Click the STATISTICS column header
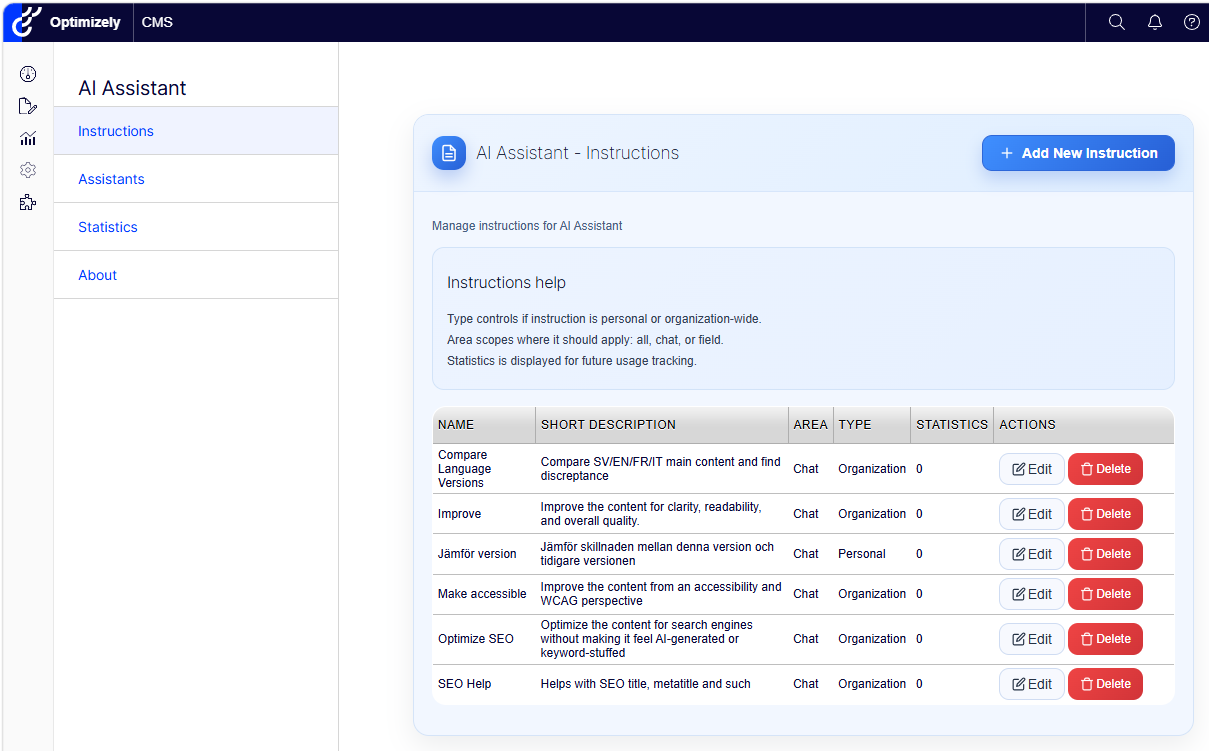The width and height of the screenshot is (1209, 751). (951, 425)
